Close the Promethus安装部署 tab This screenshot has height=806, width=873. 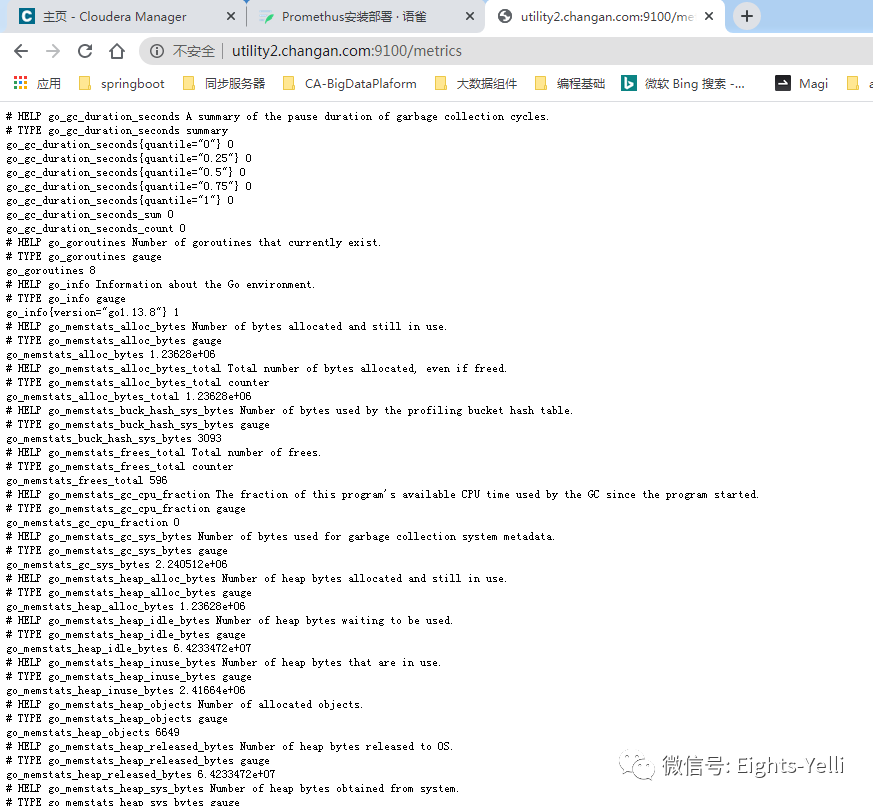point(470,17)
